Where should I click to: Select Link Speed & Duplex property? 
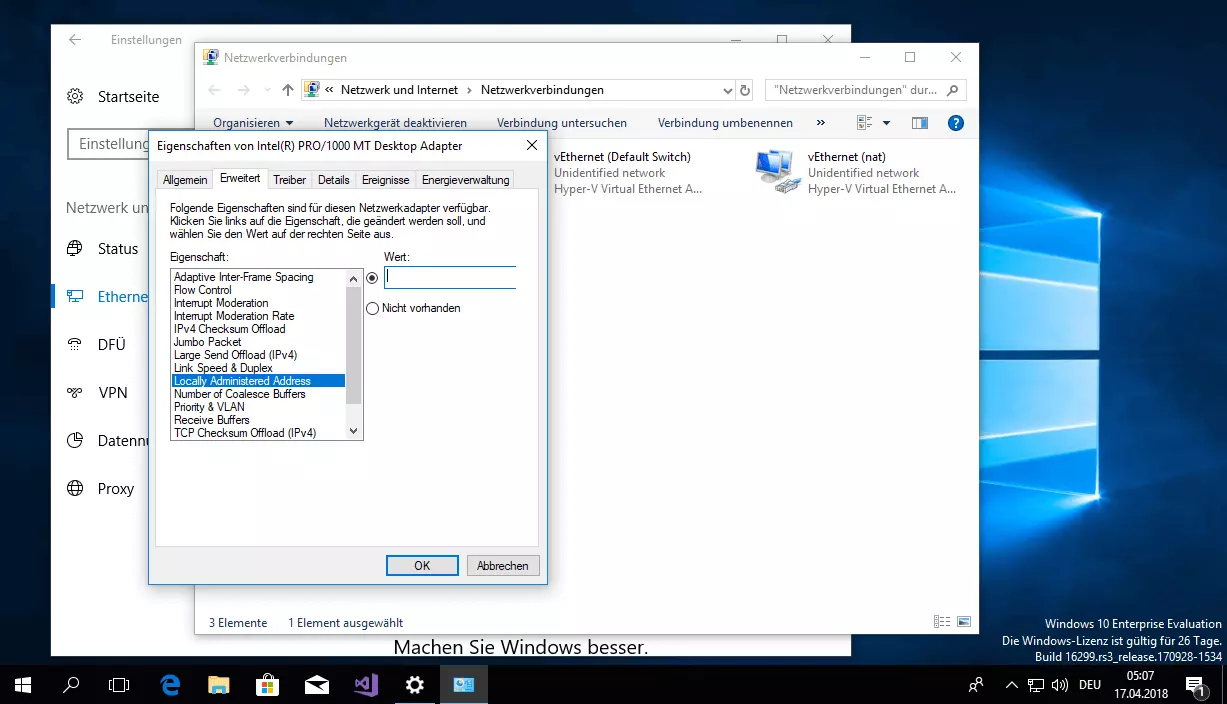click(258, 368)
